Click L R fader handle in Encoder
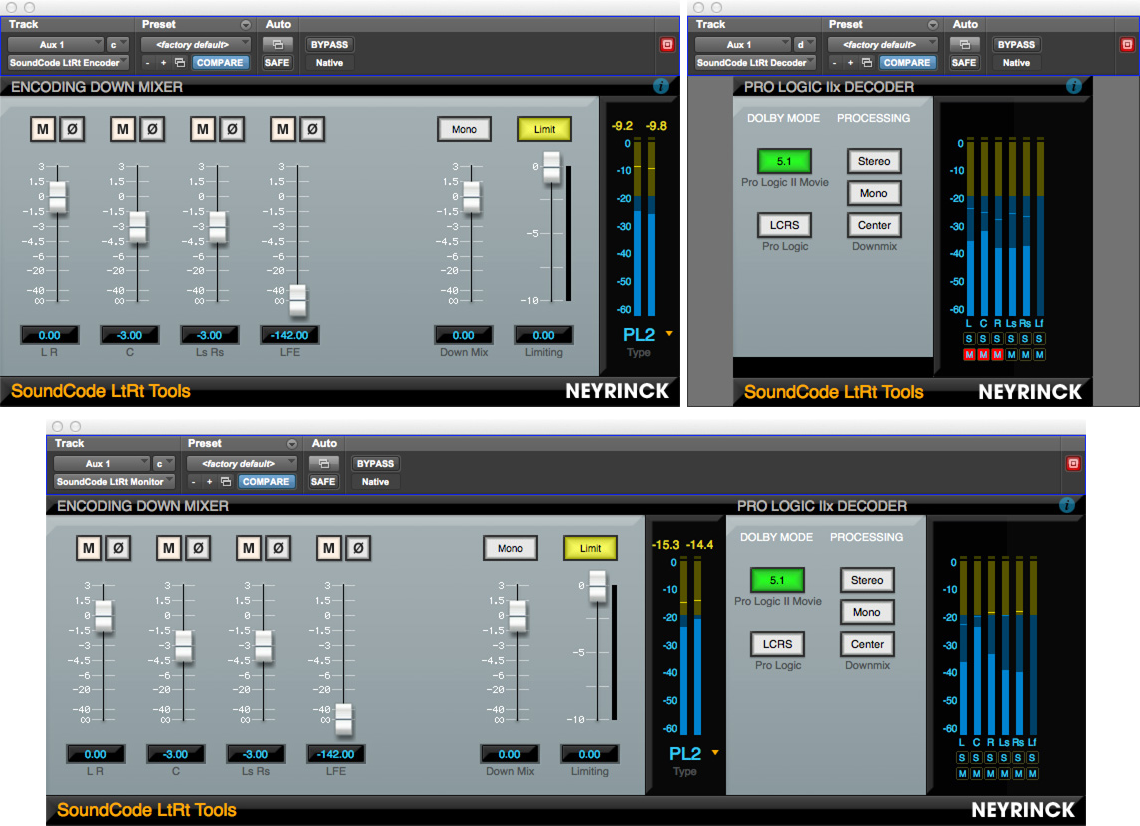Image resolution: width=1140 pixels, height=826 pixels. coord(57,196)
